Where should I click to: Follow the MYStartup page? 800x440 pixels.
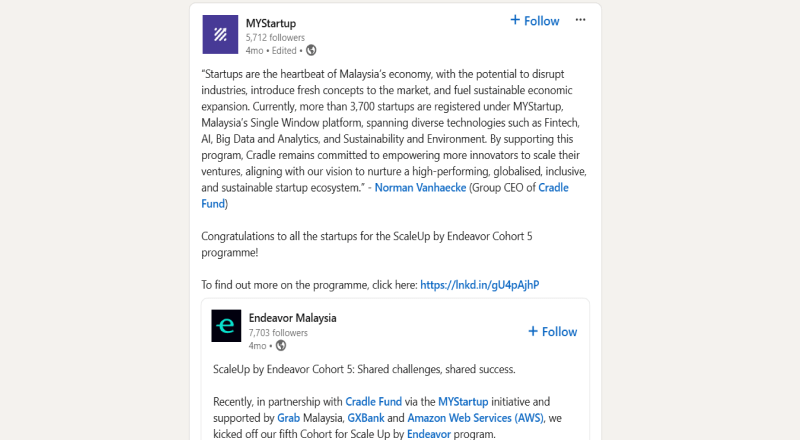[535, 21]
